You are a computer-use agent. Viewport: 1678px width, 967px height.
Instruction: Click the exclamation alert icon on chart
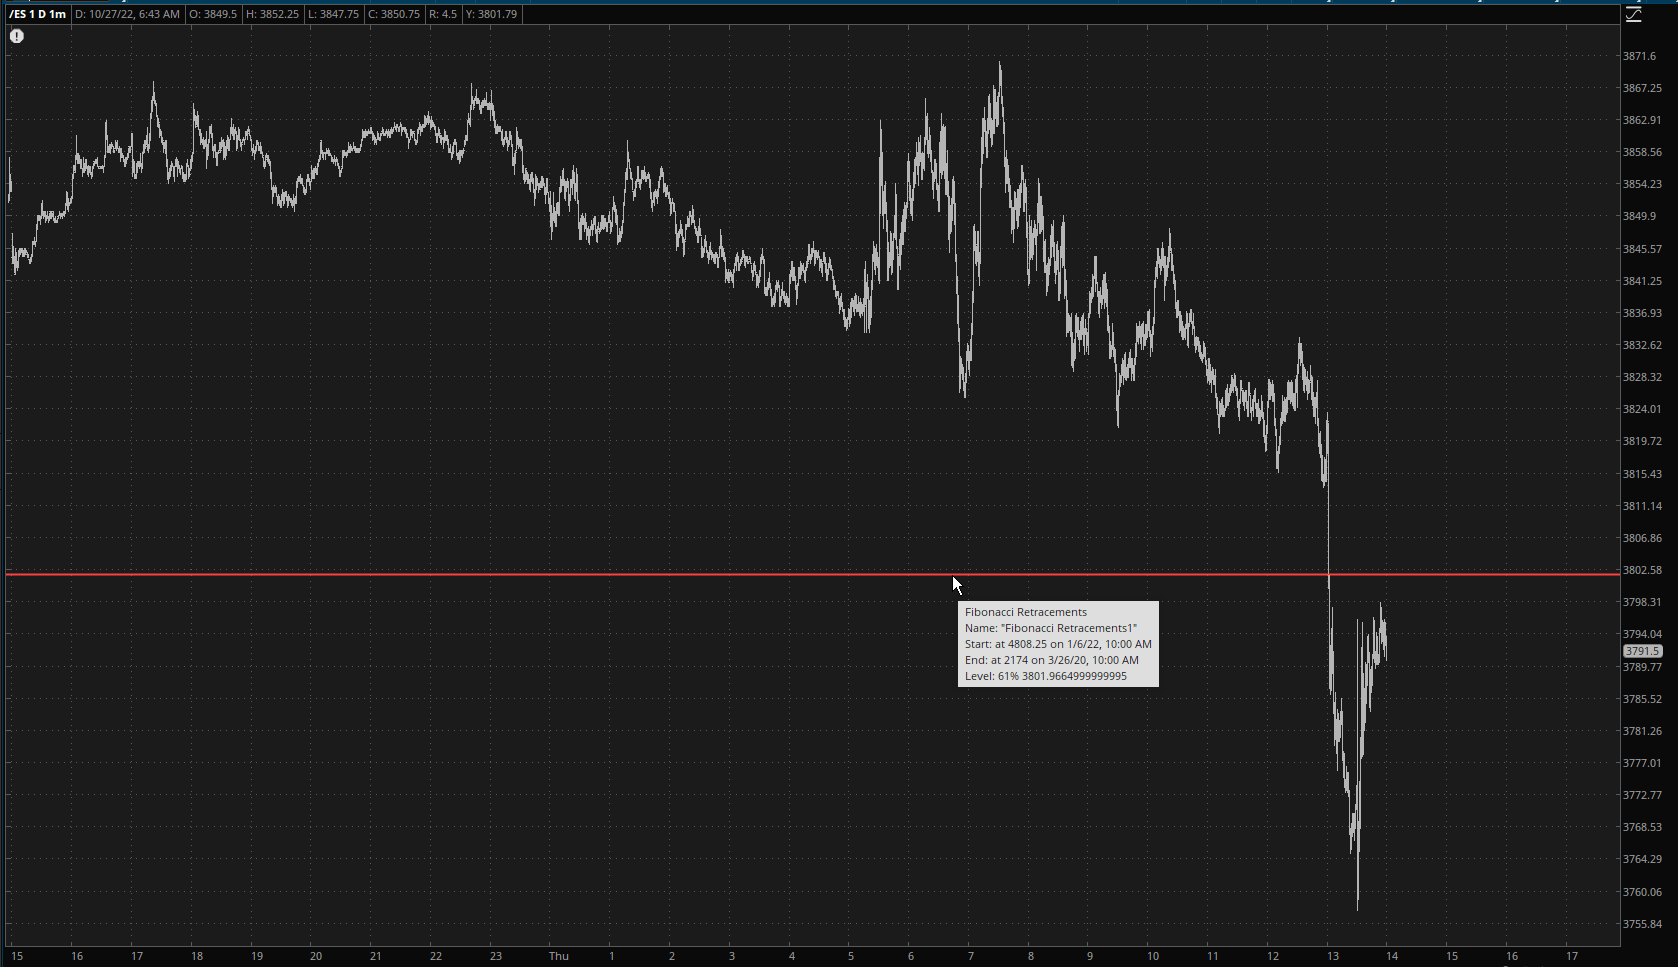(17, 36)
